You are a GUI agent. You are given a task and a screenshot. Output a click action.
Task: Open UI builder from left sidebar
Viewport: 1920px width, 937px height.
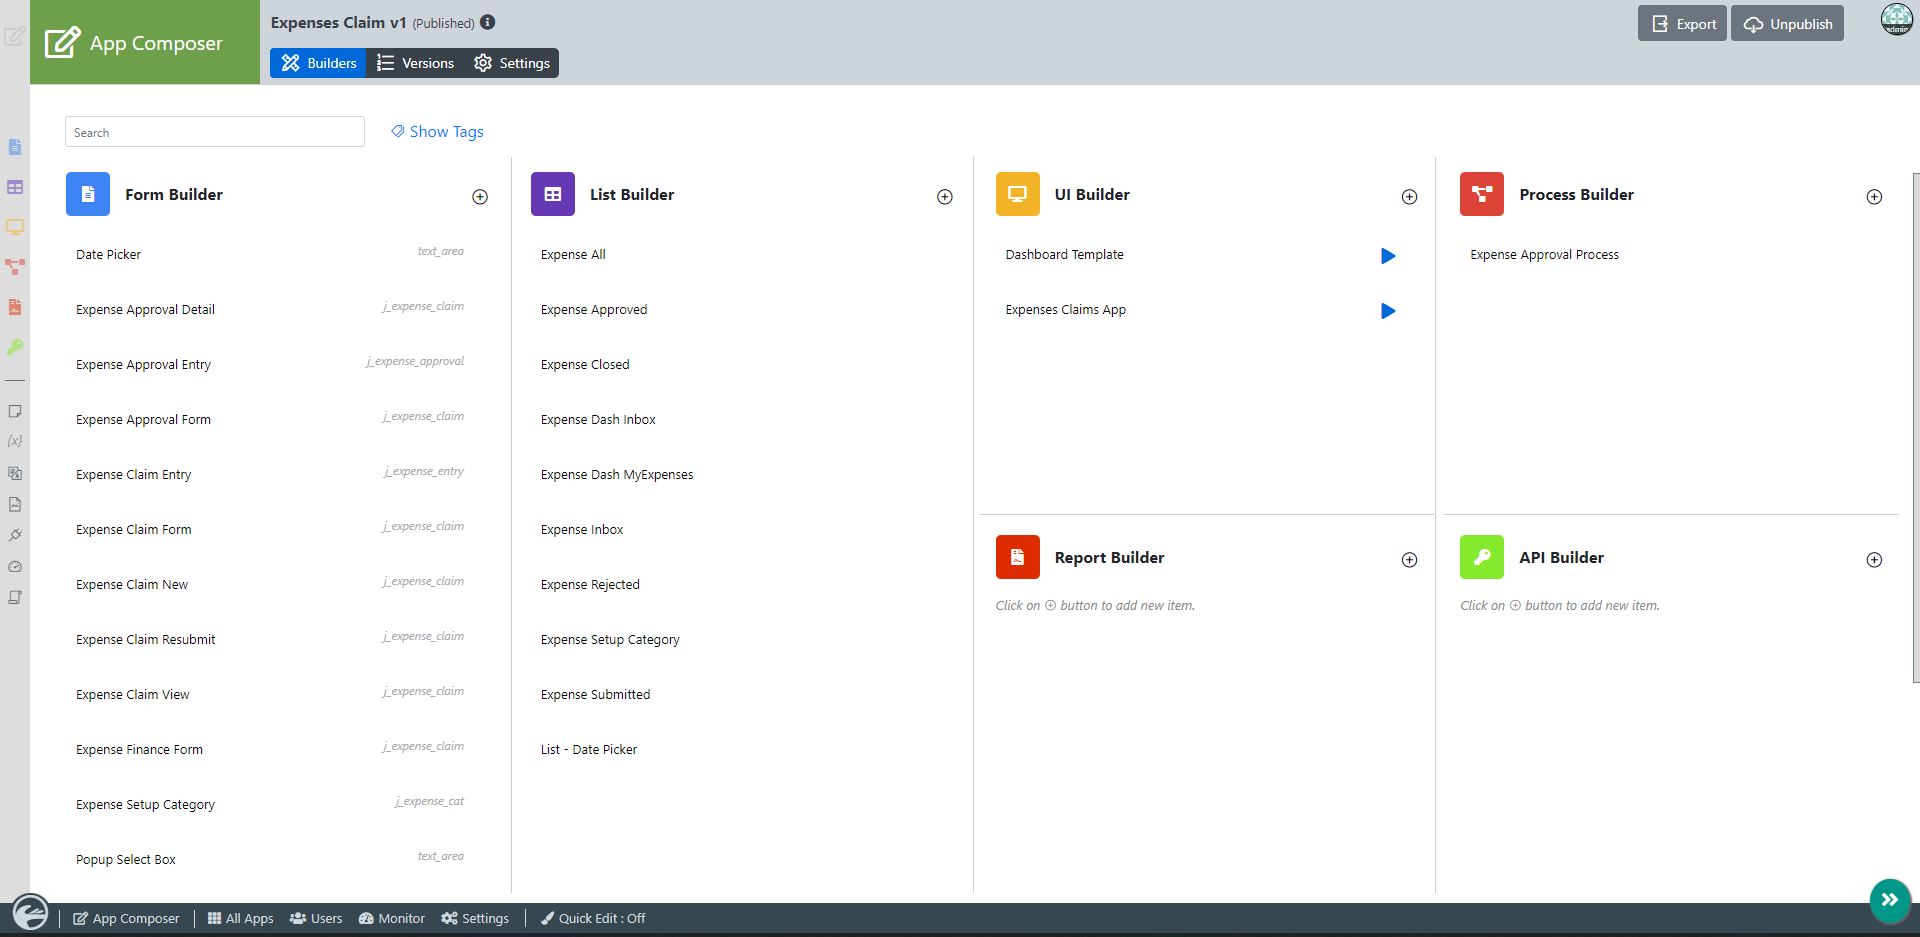tap(15, 227)
